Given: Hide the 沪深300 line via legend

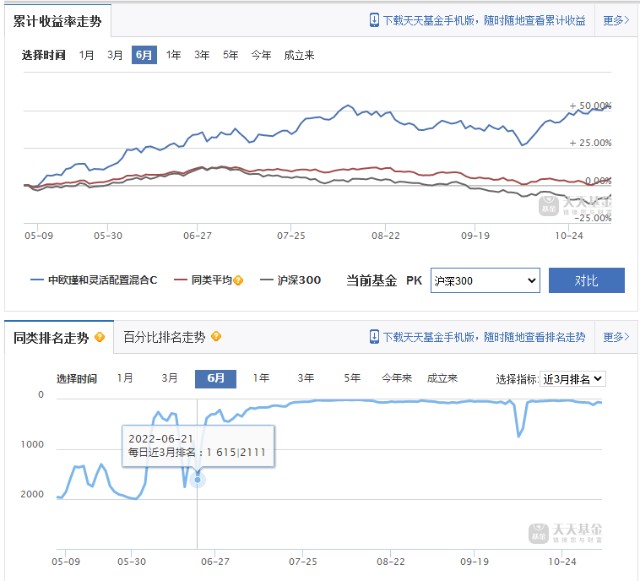Looking at the screenshot, I should click(290, 280).
